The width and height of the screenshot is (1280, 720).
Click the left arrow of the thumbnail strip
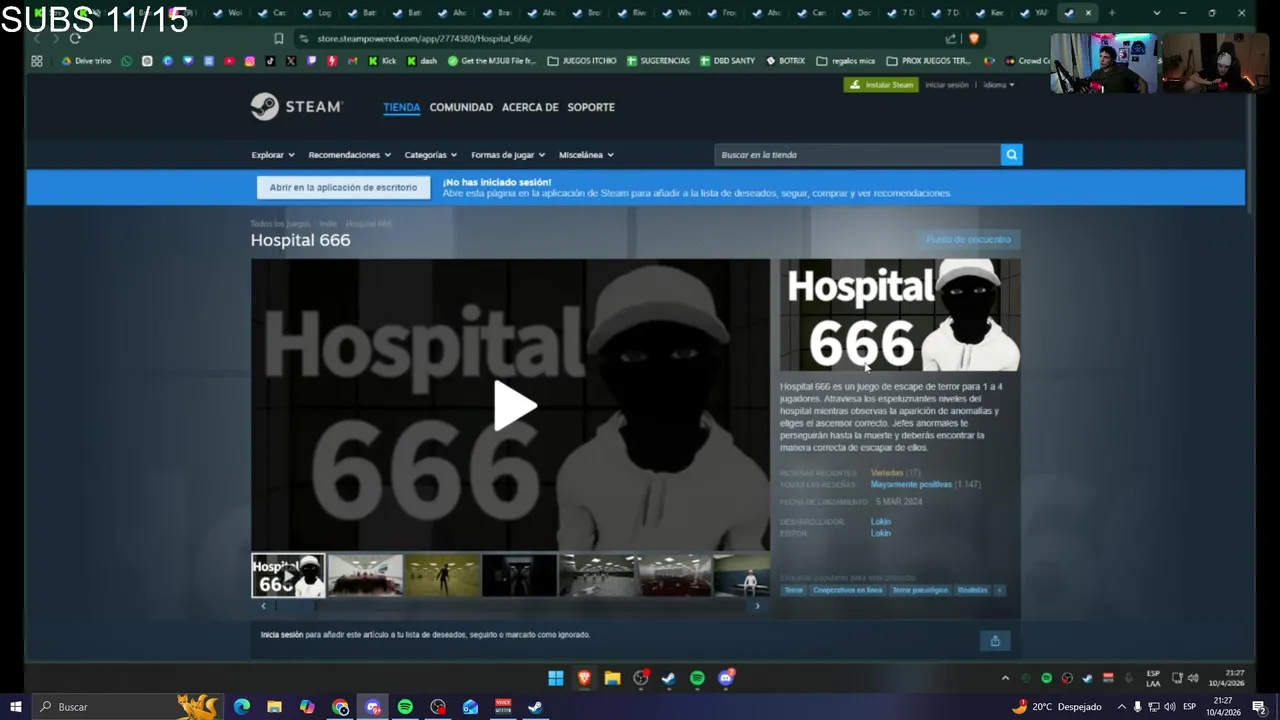(x=263, y=606)
